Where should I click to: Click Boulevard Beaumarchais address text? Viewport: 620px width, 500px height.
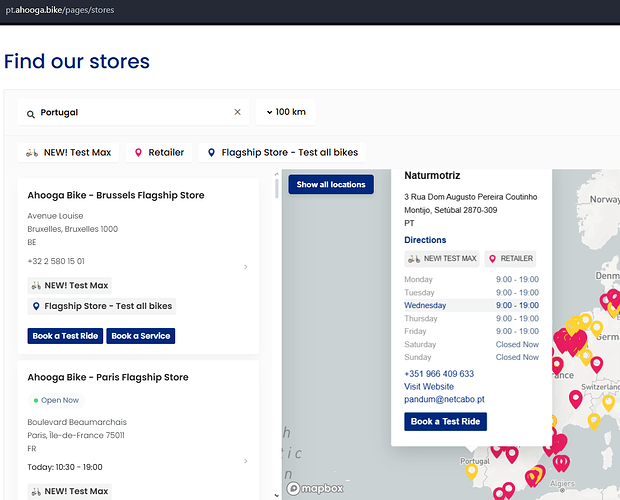[77, 422]
